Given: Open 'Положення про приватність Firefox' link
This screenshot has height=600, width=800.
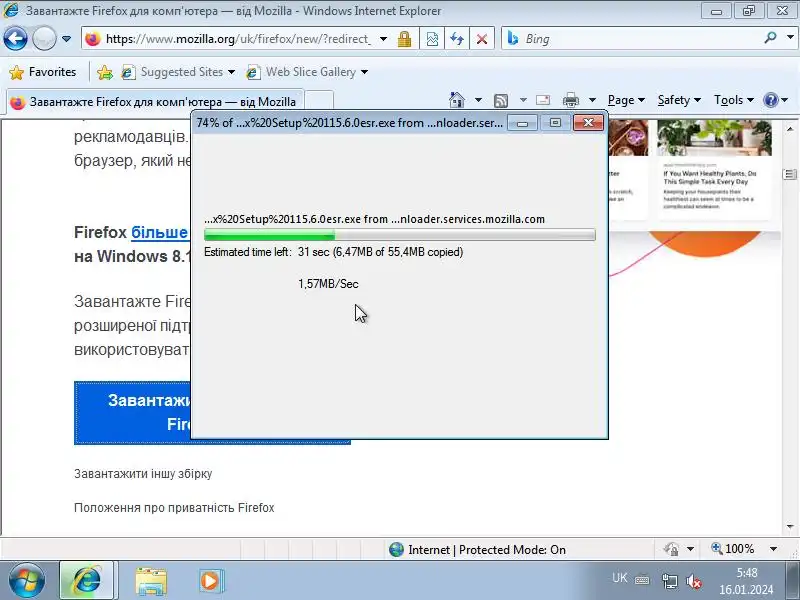Looking at the screenshot, I should [x=174, y=508].
